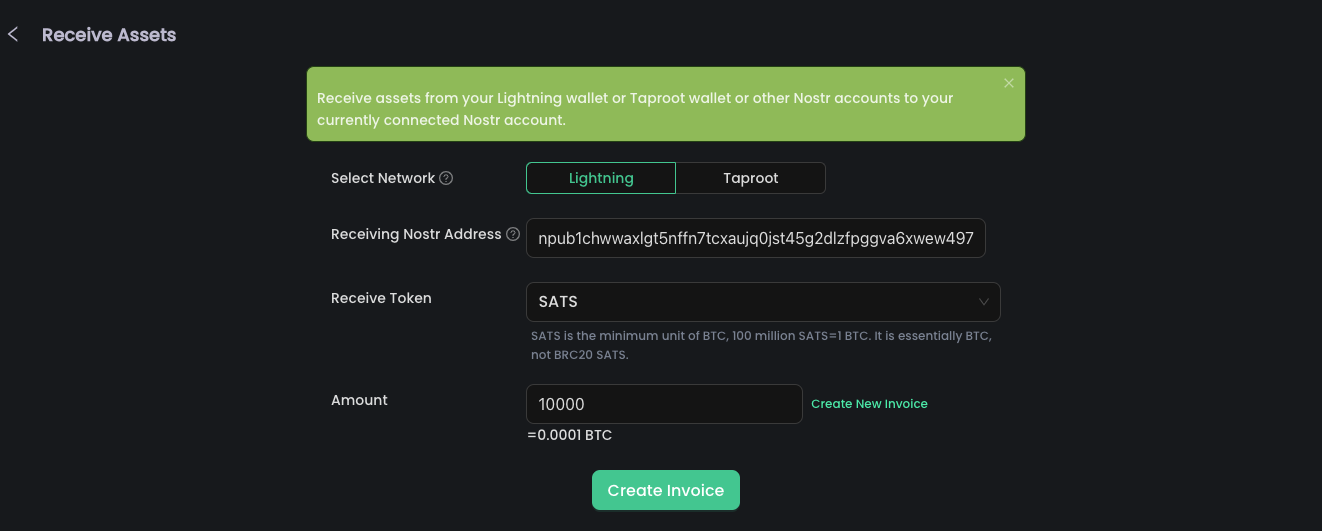Click the Receive Assets page title
The image size is (1322, 531).
(x=109, y=35)
